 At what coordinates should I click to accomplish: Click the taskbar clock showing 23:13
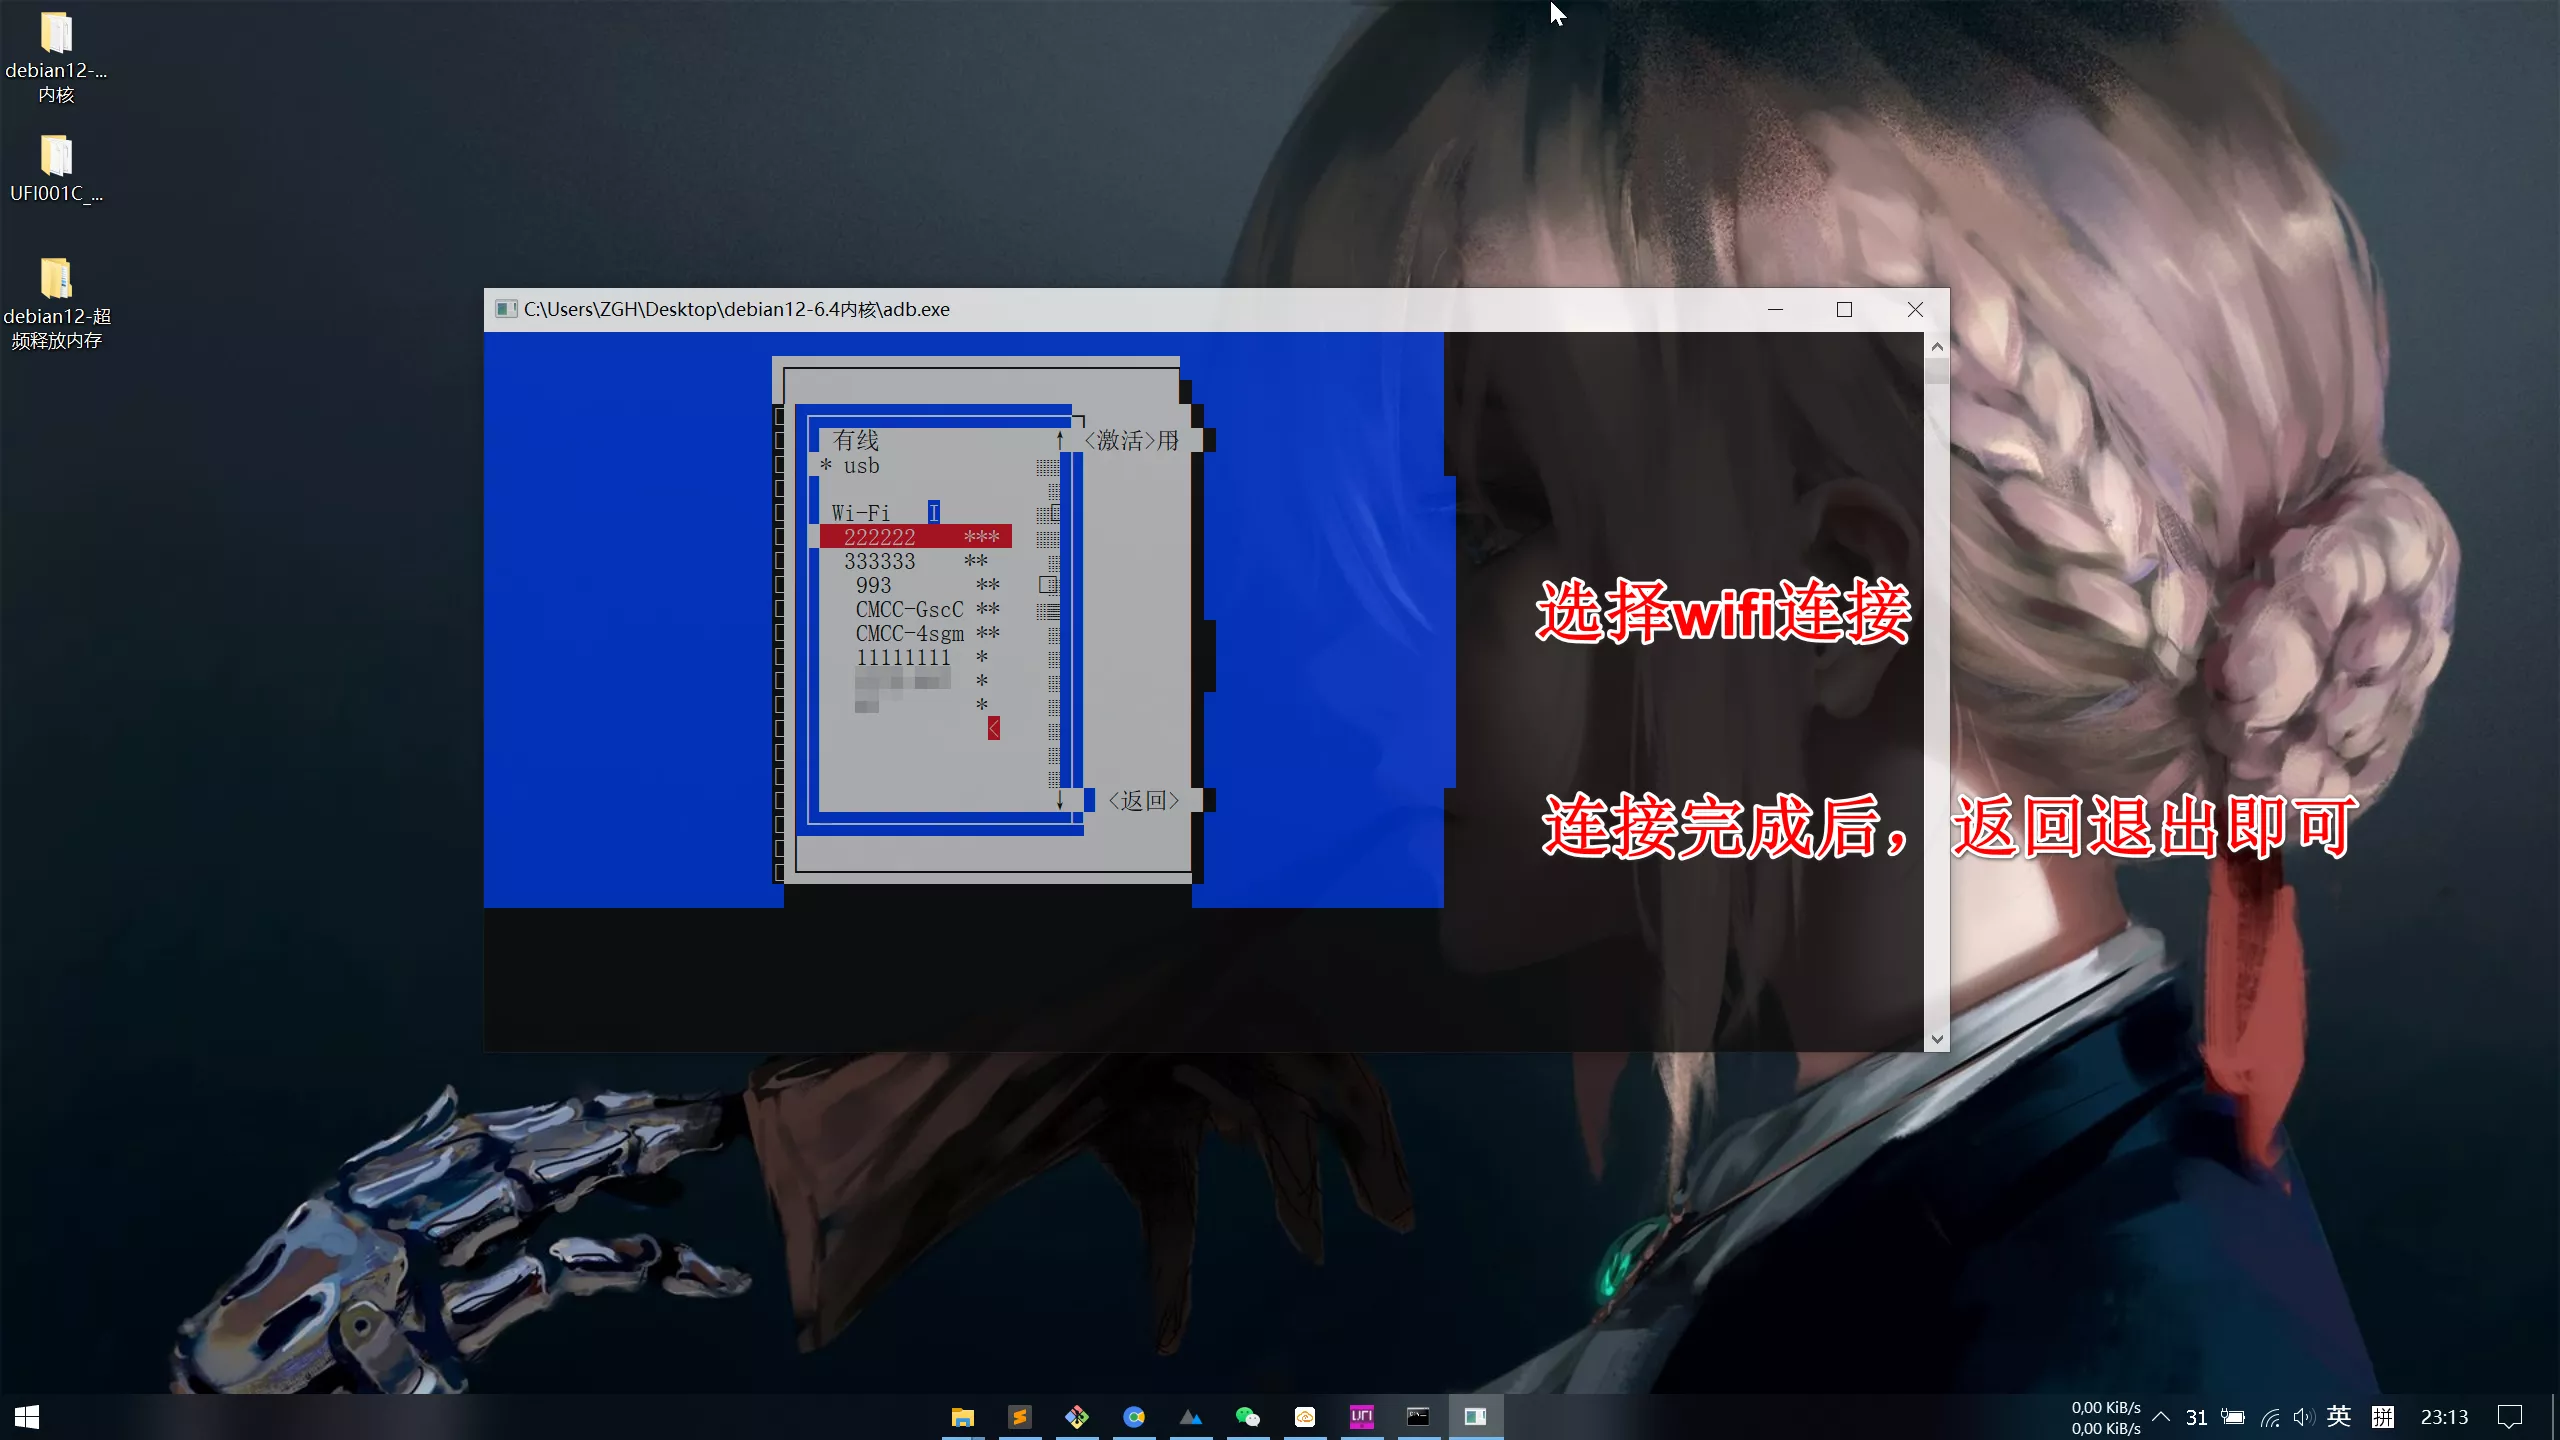pyautogui.click(x=2443, y=1417)
